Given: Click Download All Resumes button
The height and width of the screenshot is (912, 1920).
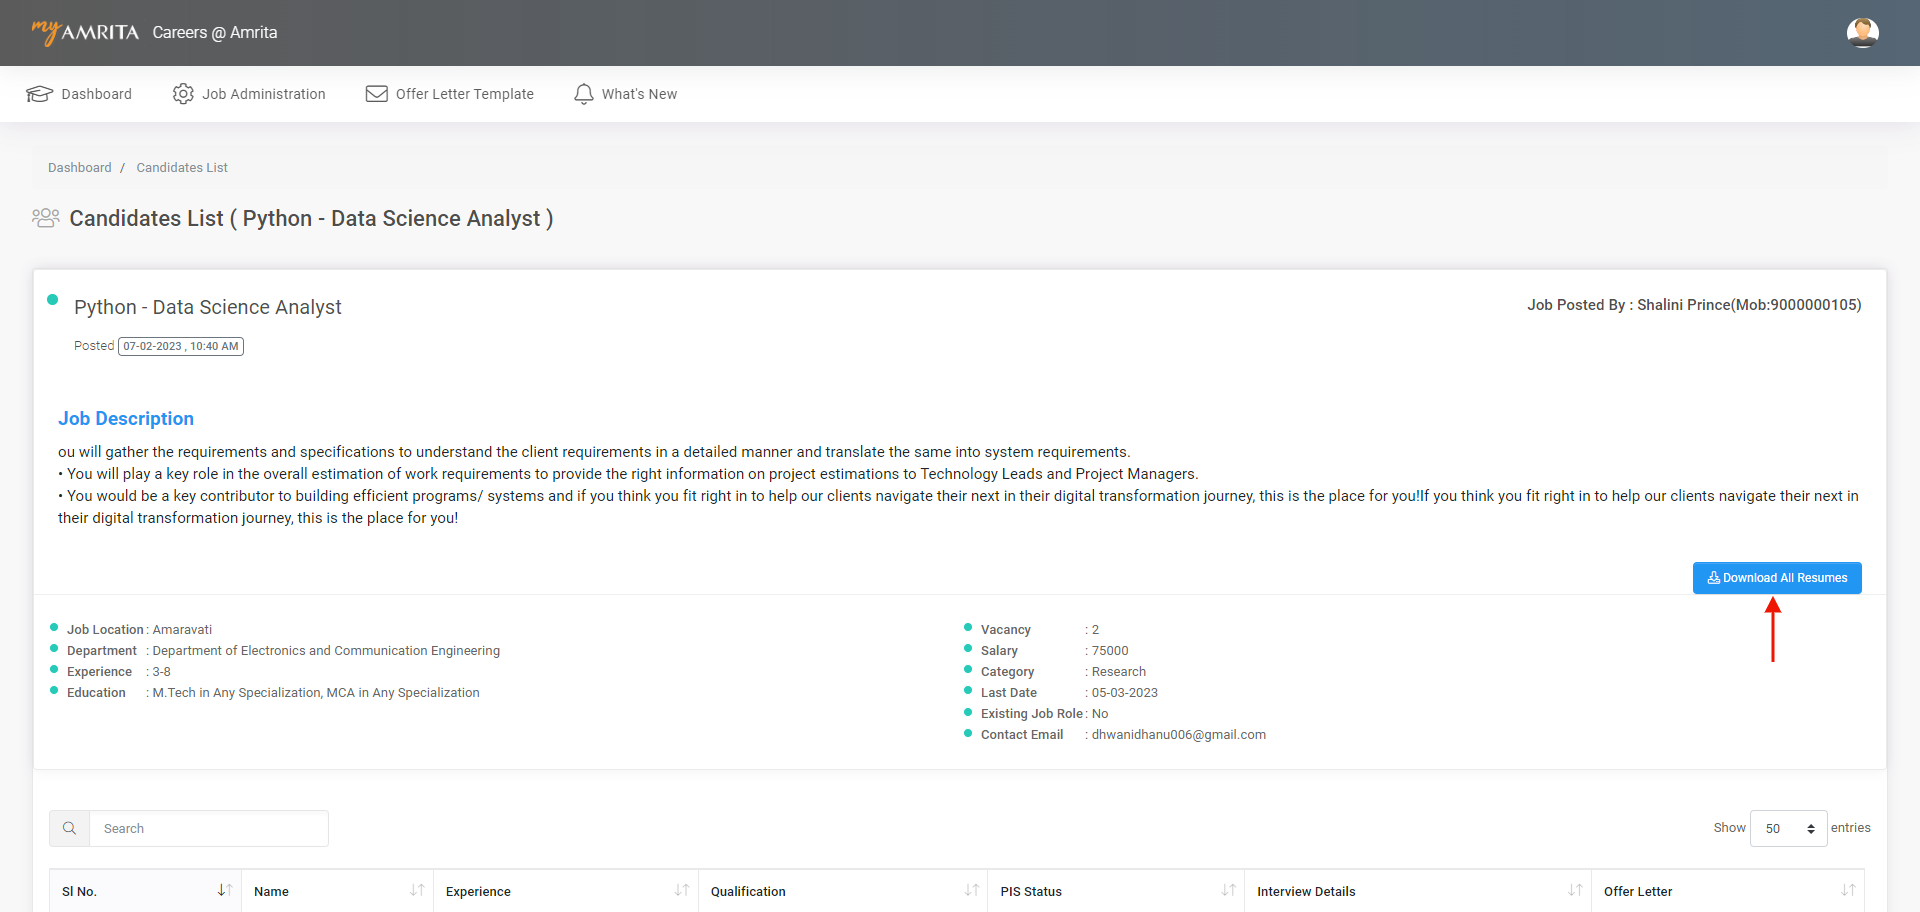Looking at the screenshot, I should coord(1776,578).
